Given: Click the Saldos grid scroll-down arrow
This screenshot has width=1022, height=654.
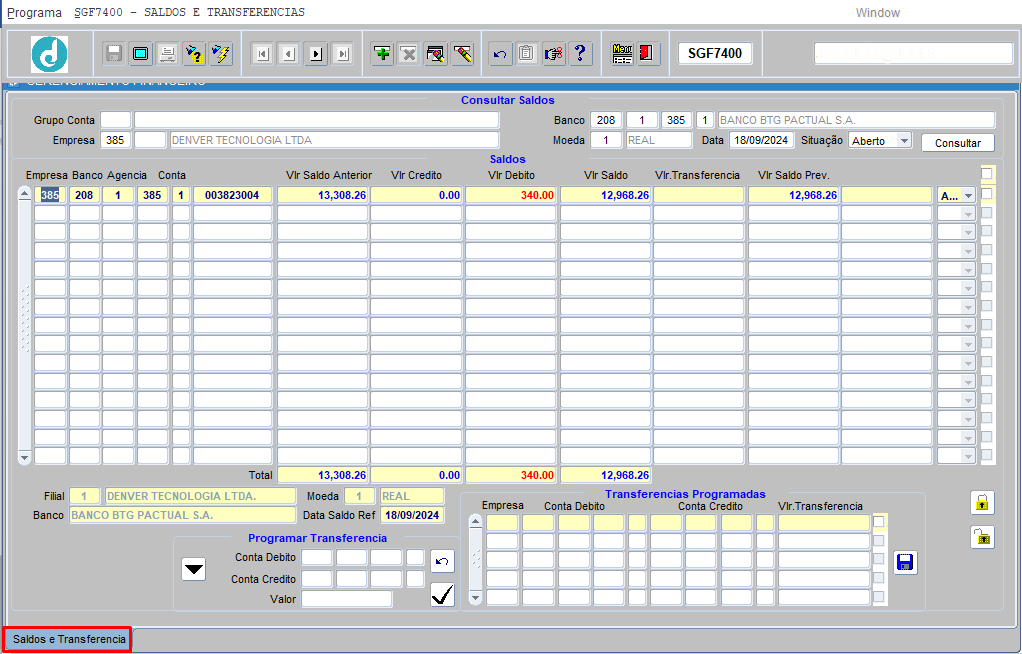Looking at the screenshot, I should (x=24, y=458).
